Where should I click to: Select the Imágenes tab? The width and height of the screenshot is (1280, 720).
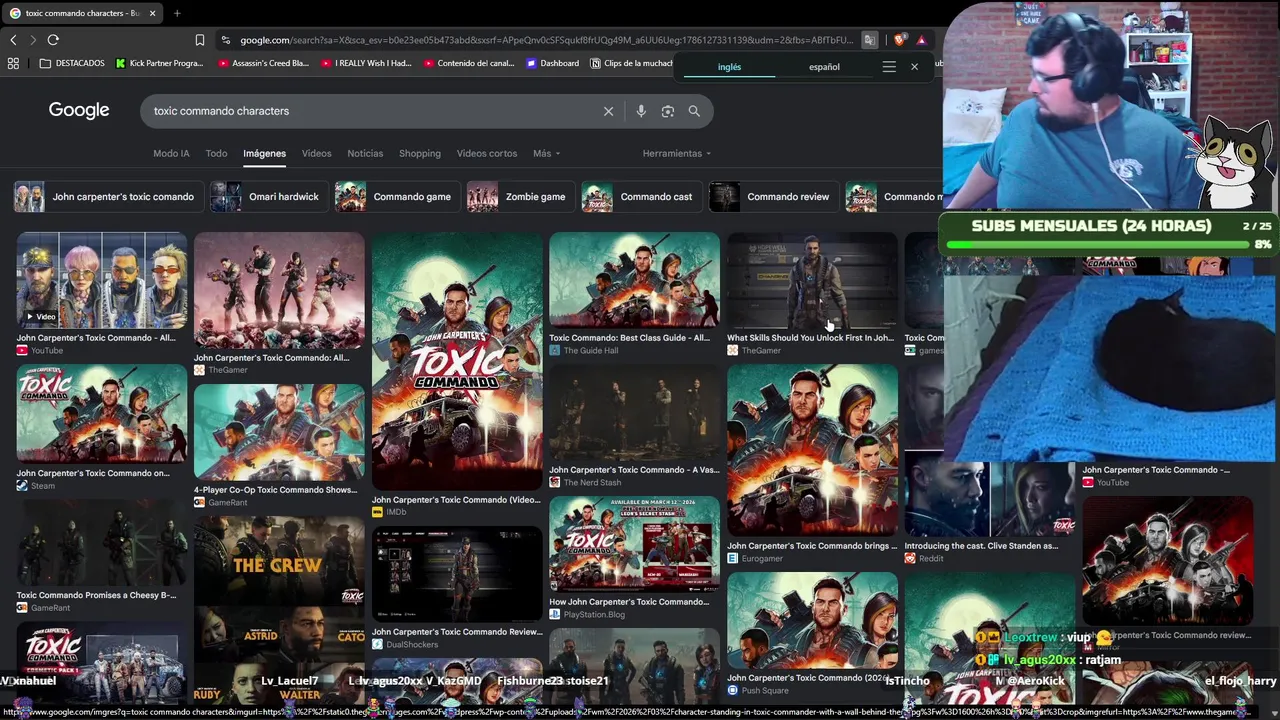[264, 153]
